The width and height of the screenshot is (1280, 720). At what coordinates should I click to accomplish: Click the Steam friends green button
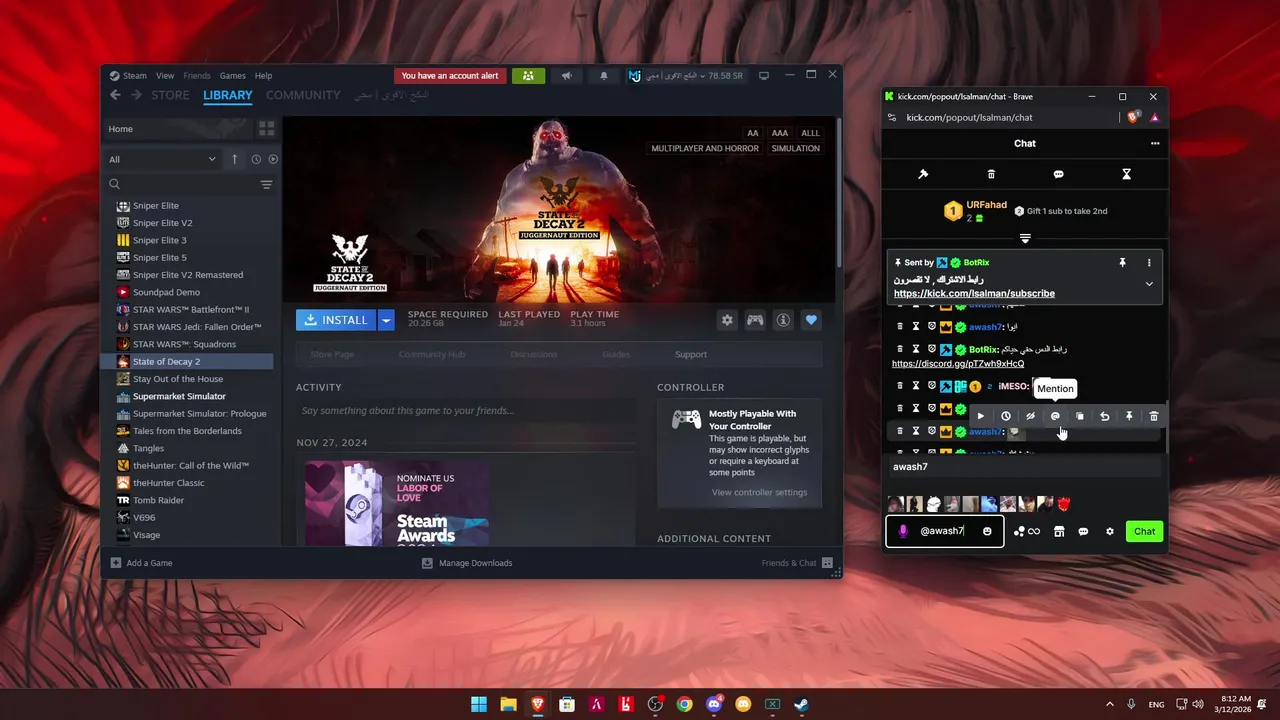528,75
